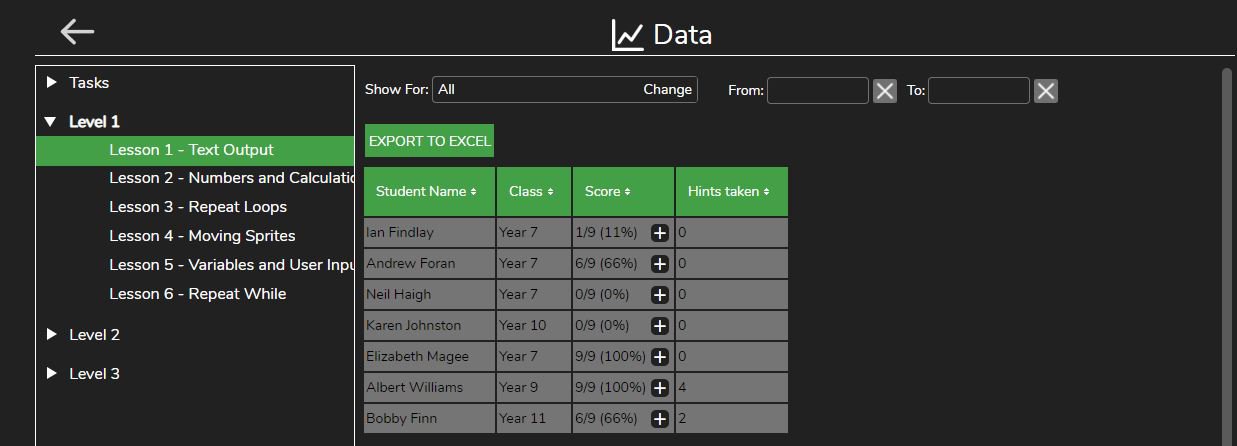Collapse the Level 1 section
This screenshot has height=446, width=1237.
[52, 122]
